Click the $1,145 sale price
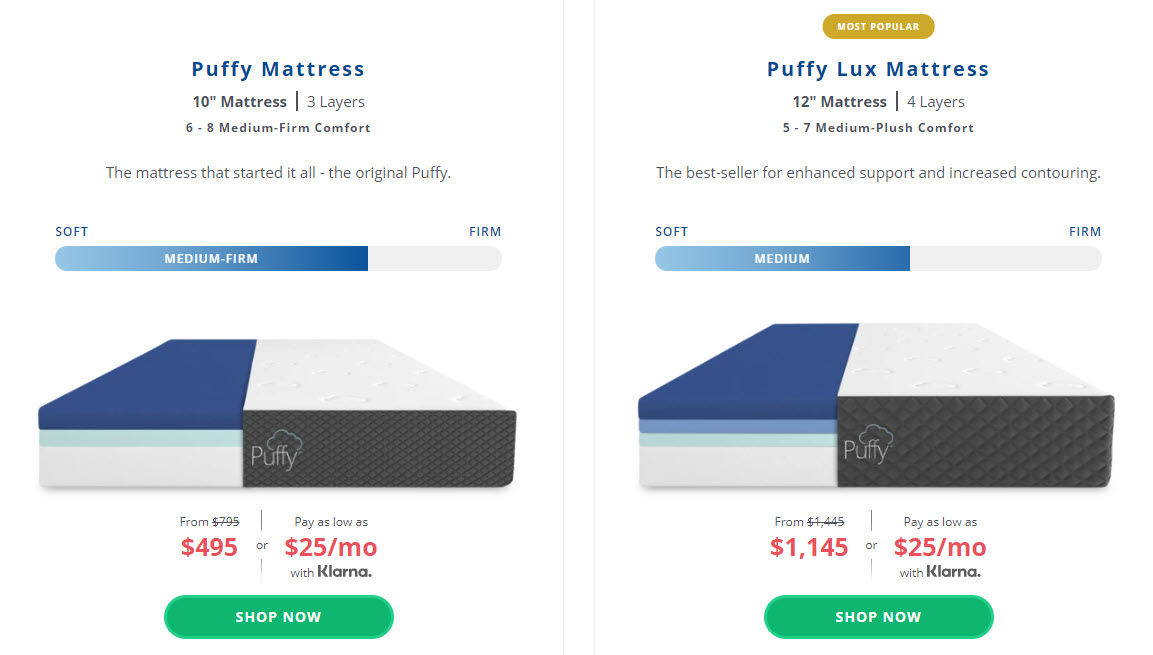 809,547
